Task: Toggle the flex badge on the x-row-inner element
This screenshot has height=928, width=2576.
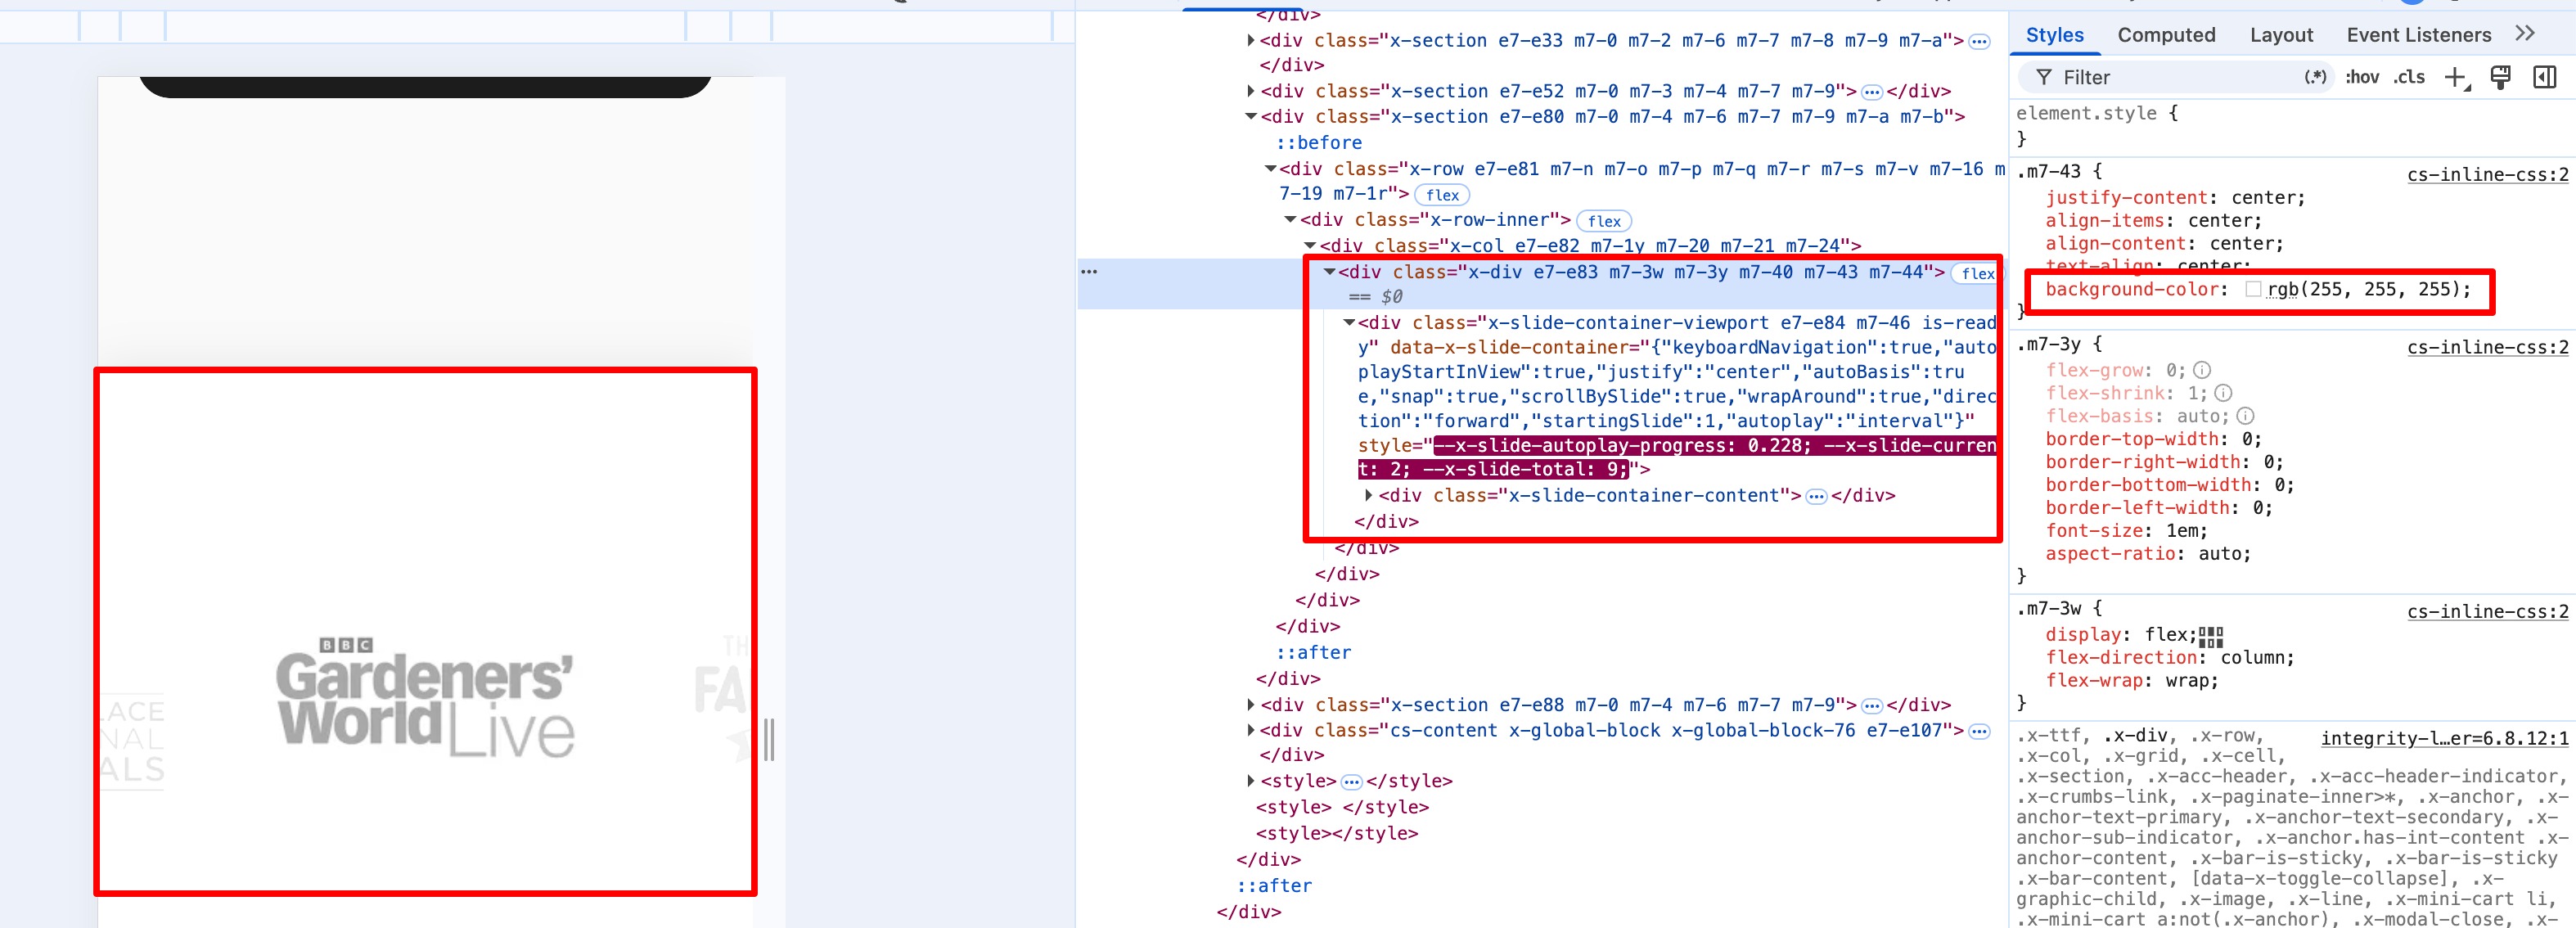Action: 1604,221
